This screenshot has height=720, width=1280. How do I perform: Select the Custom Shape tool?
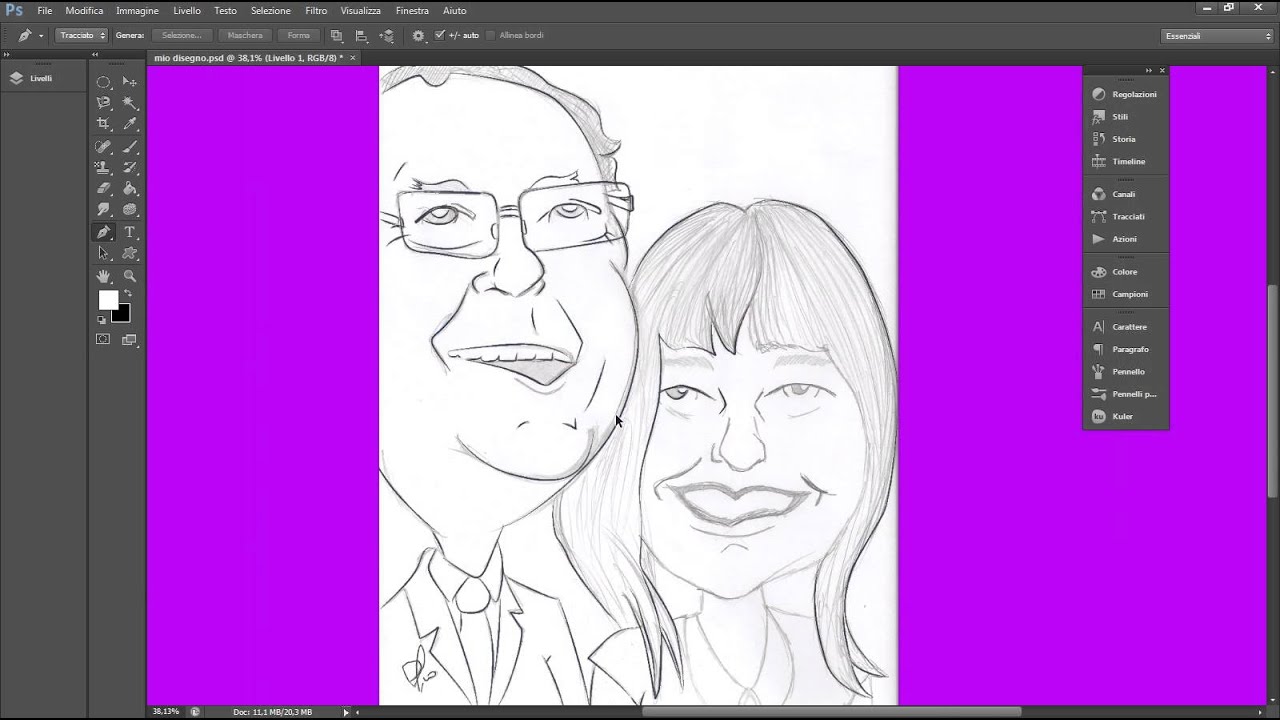point(129,253)
